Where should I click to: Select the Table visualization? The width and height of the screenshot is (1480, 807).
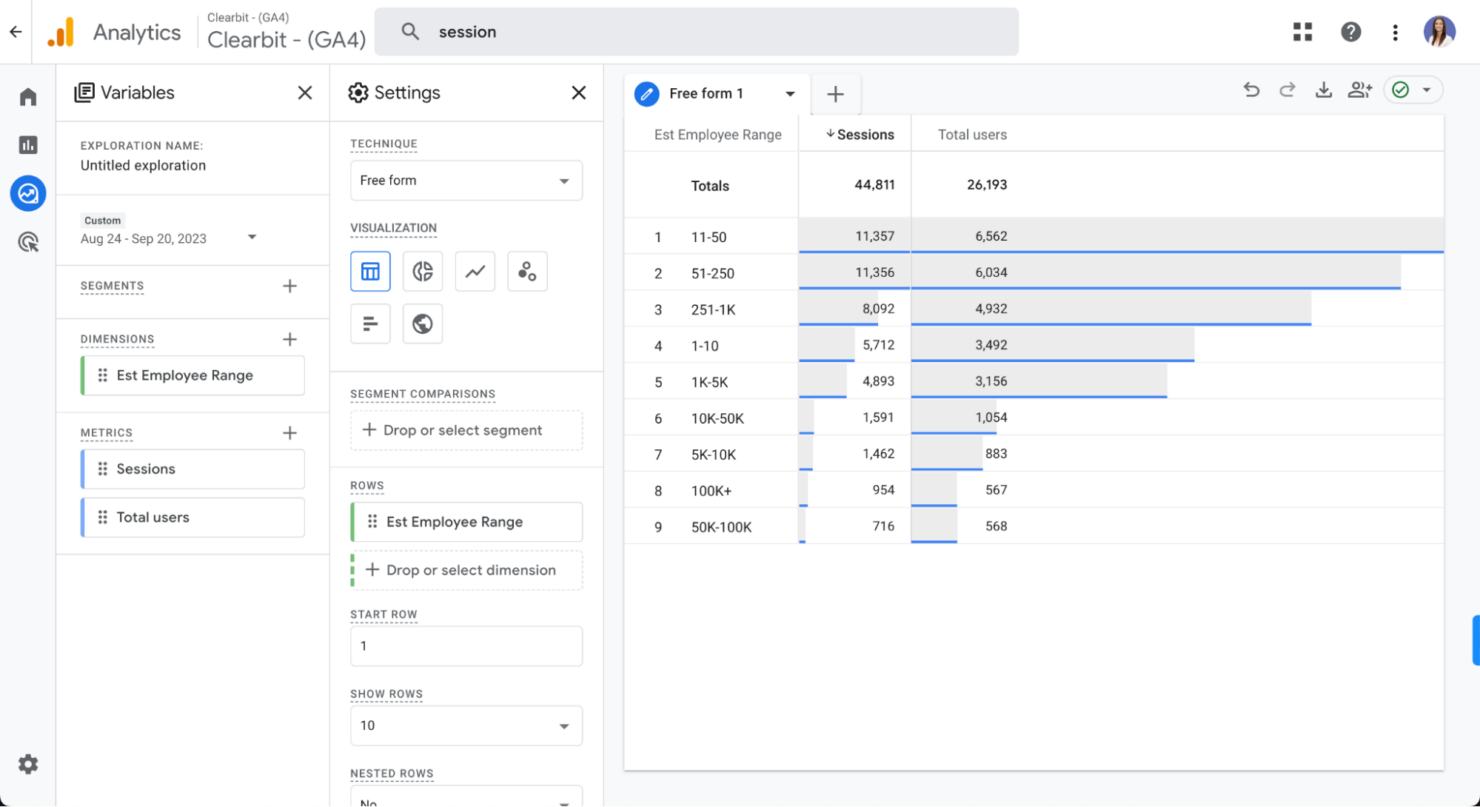point(370,271)
